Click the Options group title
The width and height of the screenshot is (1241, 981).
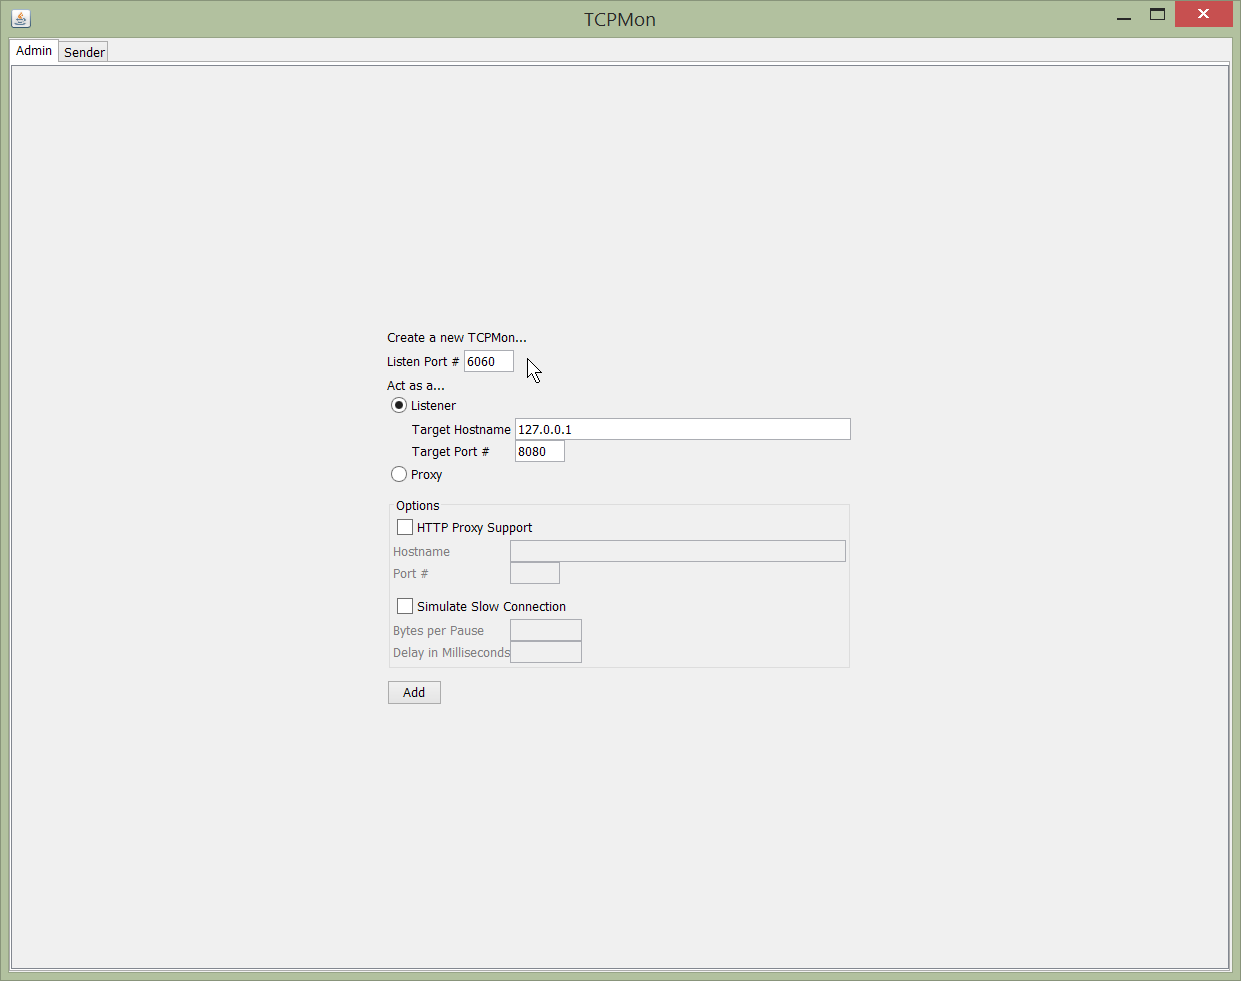click(417, 505)
